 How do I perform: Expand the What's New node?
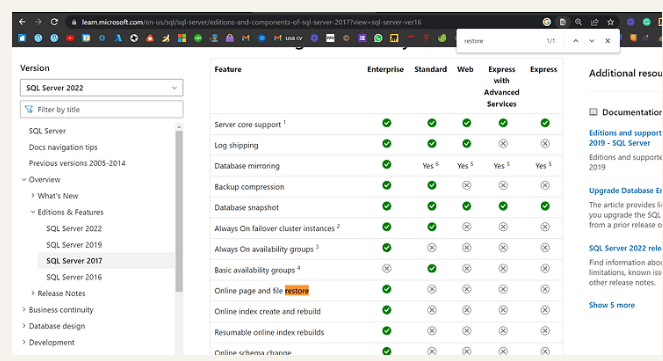click(x=33, y=195)
